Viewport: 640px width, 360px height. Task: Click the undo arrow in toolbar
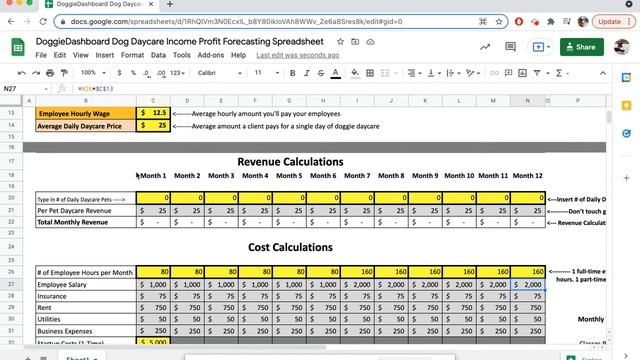tap(22, 73)
